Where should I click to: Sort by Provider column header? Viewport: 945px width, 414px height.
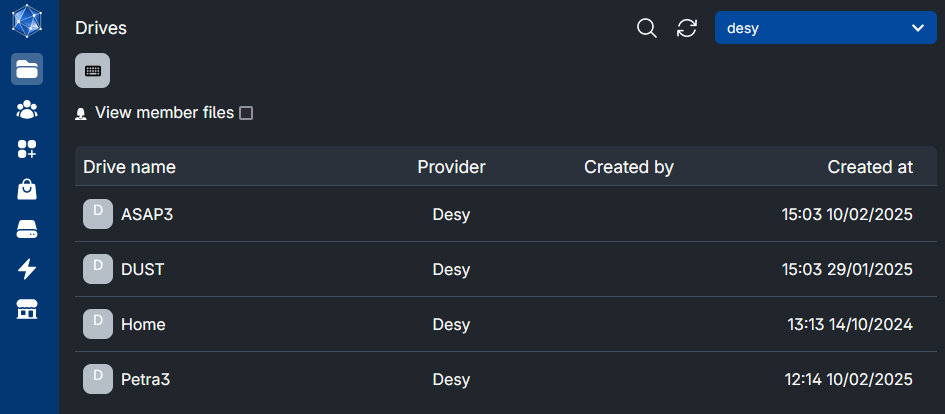(451, 167)
